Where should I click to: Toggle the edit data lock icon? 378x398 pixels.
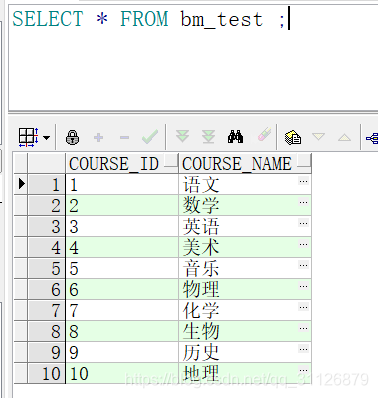coord(72,137)
